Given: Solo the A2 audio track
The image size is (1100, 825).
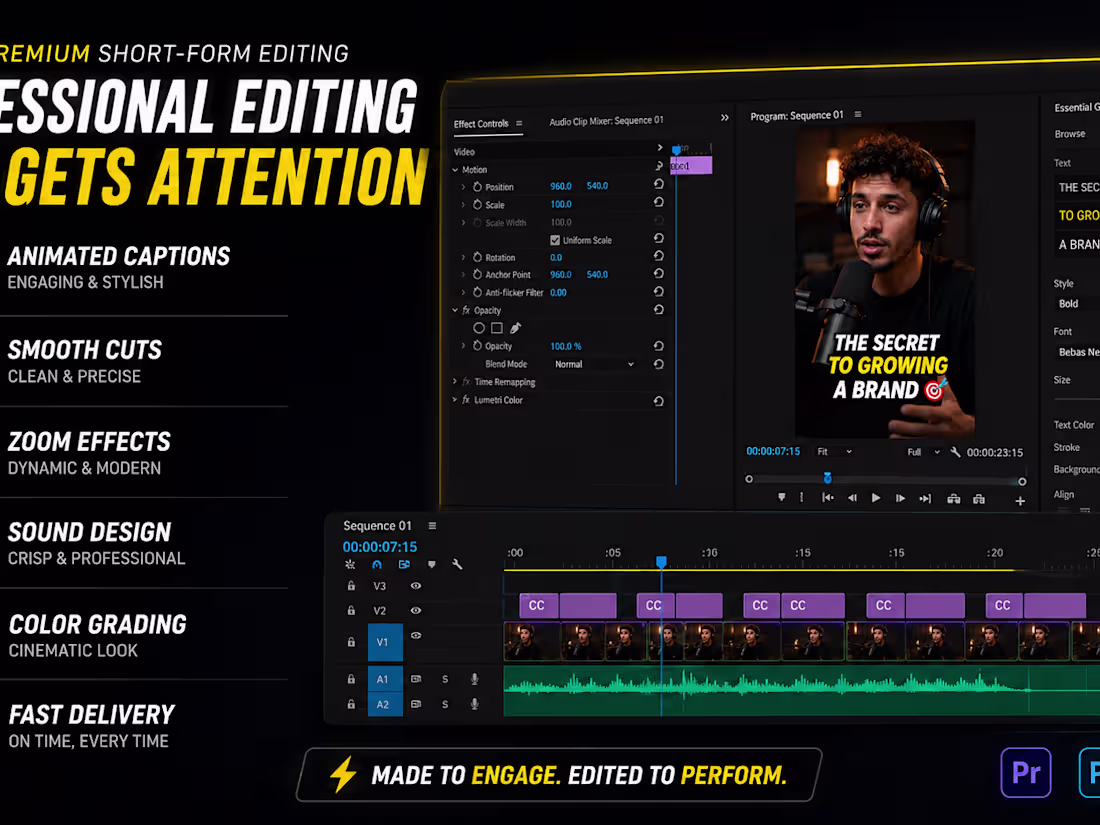Looking at the screenshot, I should 445,704.
